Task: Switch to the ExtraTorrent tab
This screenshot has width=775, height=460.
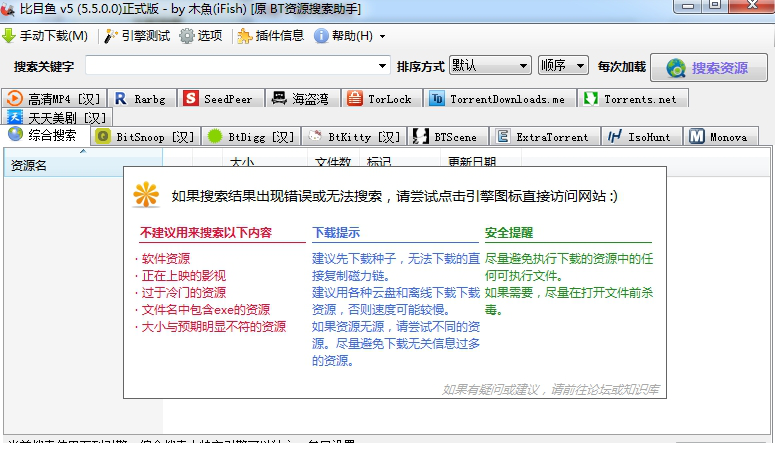Action: coord(545,136)
